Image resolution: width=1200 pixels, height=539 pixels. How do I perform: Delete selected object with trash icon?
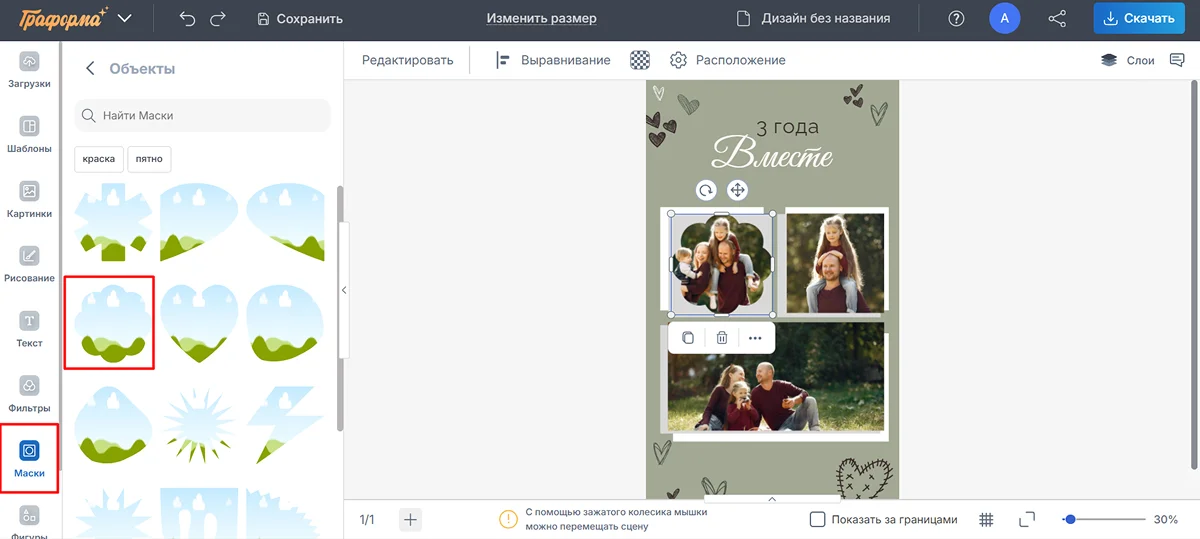coord(722,338)
